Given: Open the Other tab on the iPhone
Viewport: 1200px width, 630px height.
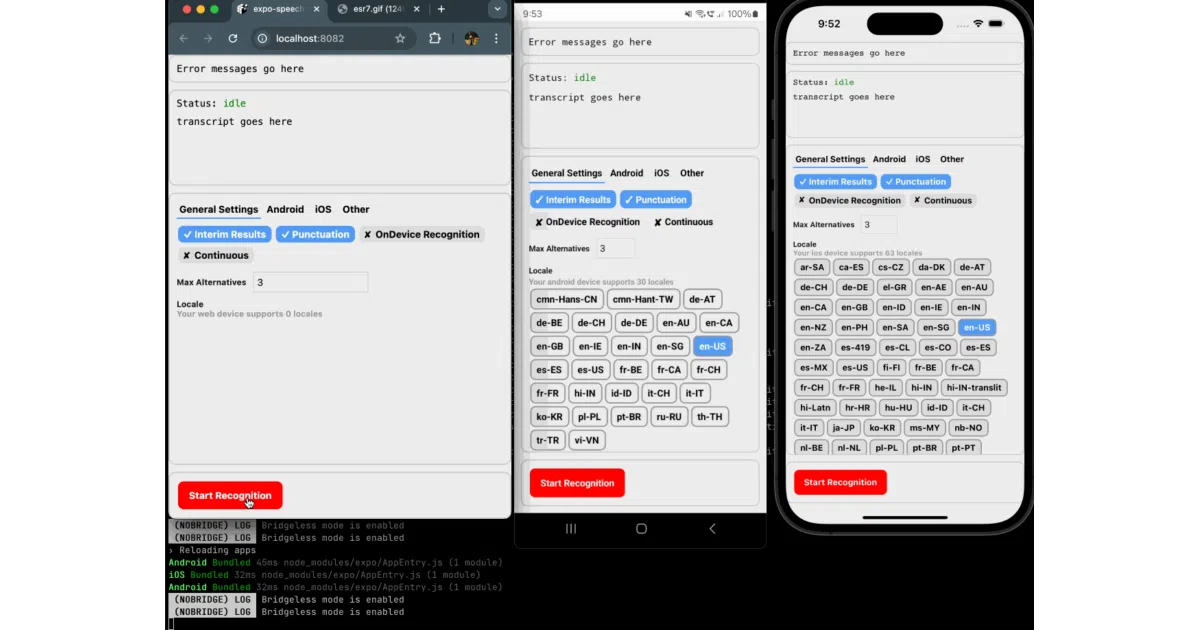Looking at the screenshot, I should 952,159.
